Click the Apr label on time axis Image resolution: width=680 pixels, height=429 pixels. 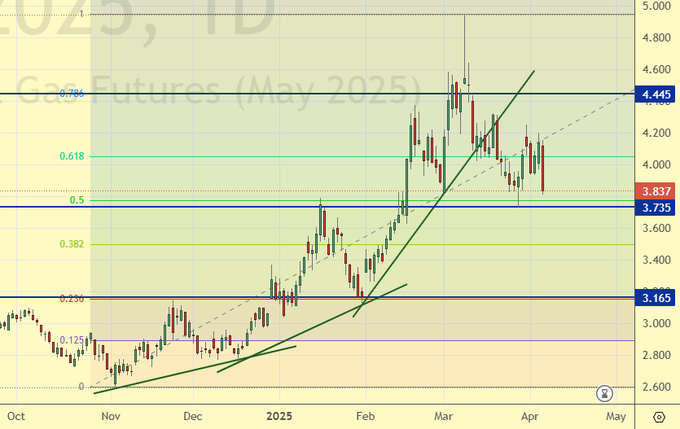pyautogui.click(x=529, y=415)
